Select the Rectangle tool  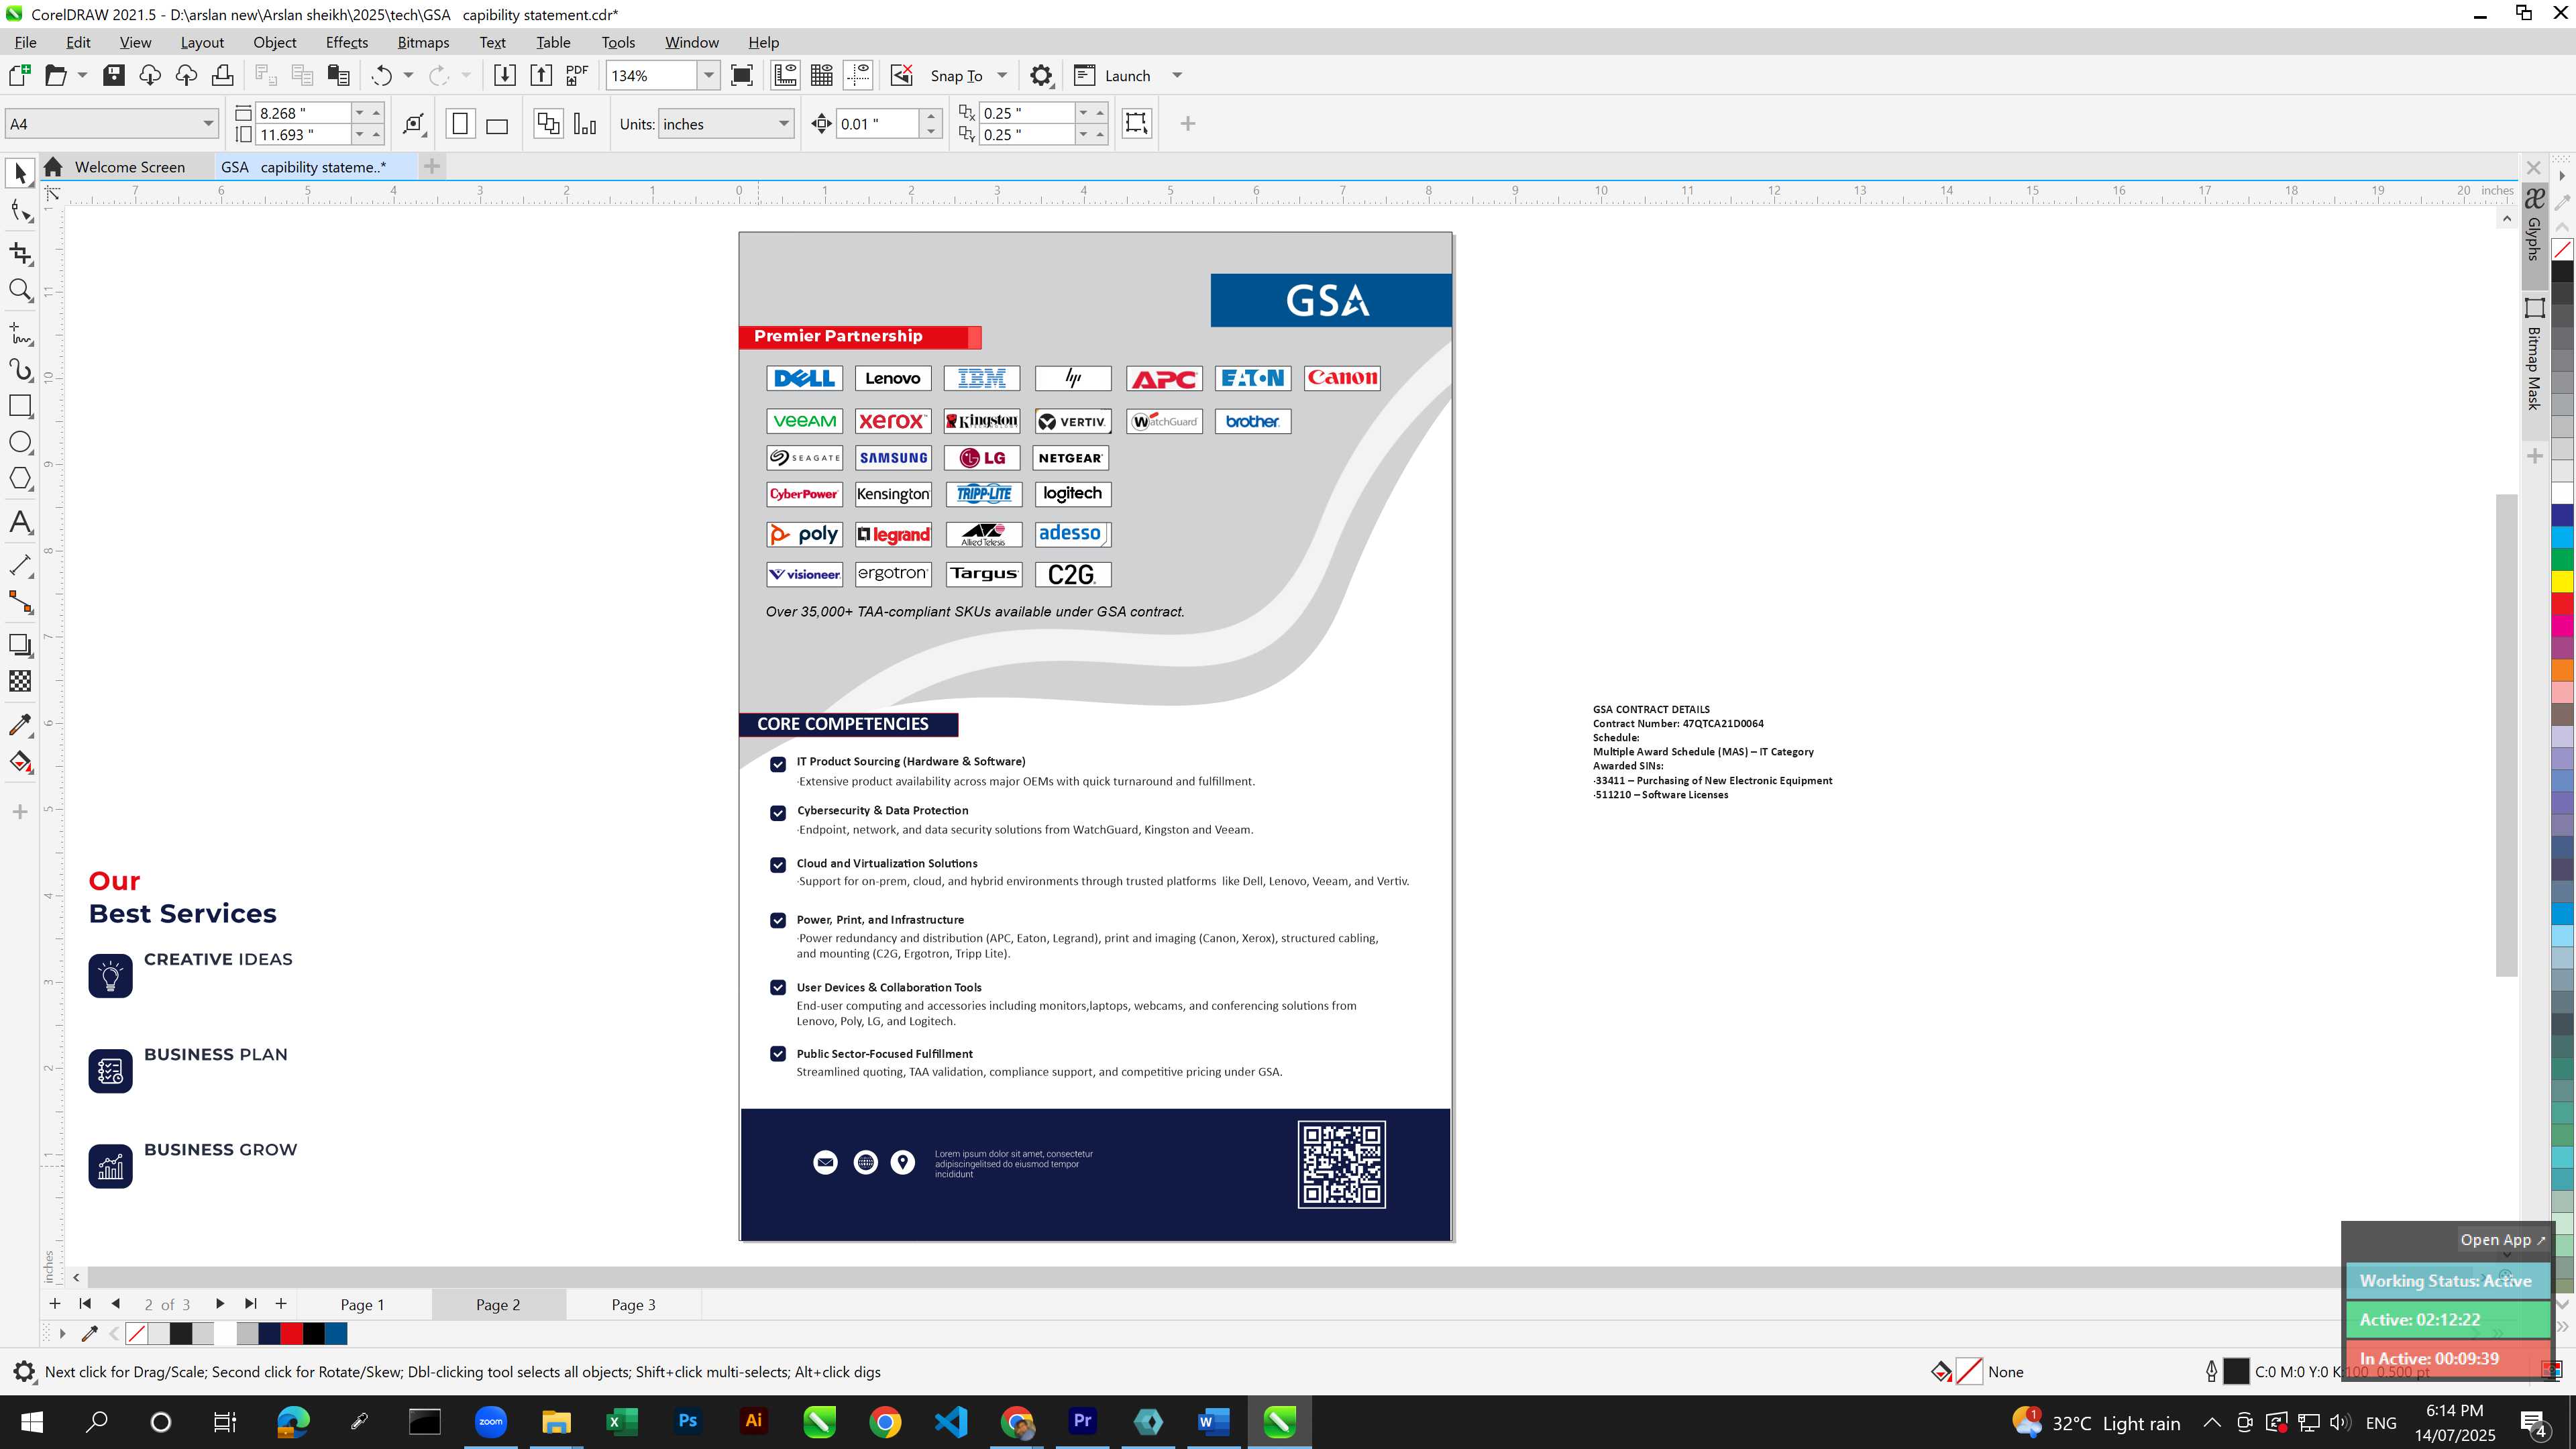(x=20, y=405)
